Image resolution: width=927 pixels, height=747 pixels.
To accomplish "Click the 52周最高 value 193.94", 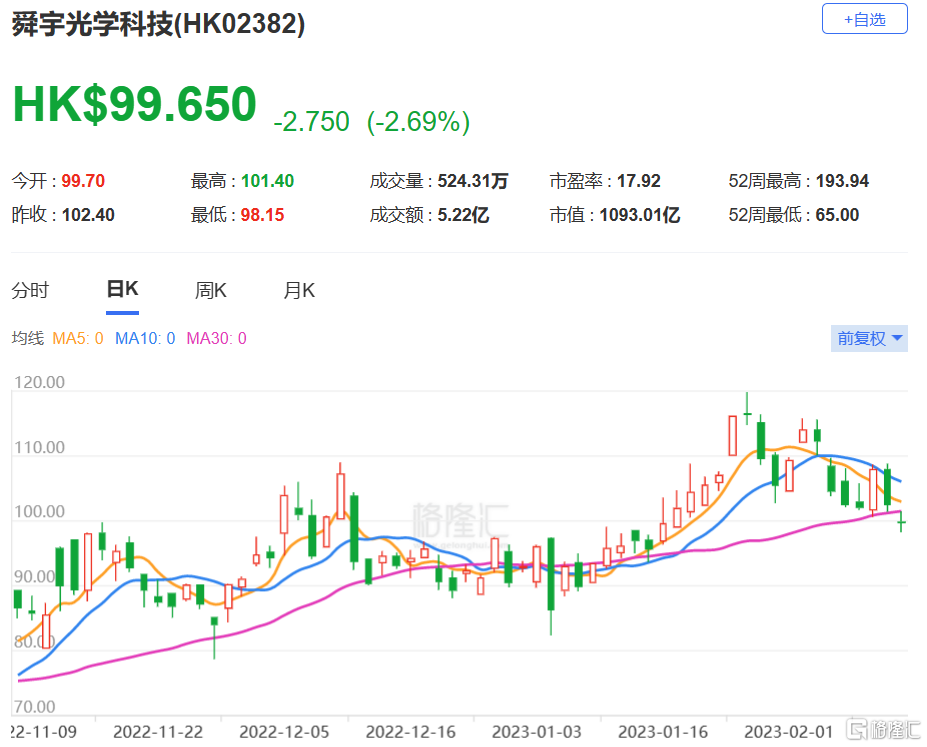I will pos(839,181).
